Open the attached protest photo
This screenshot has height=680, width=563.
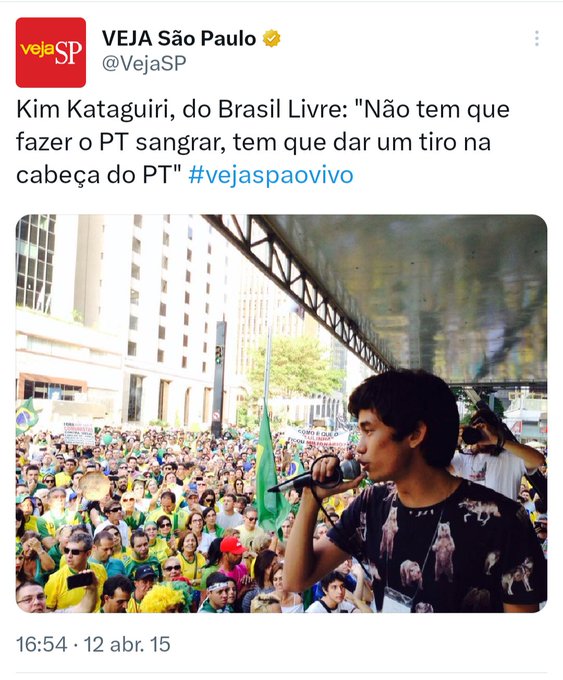282,413
